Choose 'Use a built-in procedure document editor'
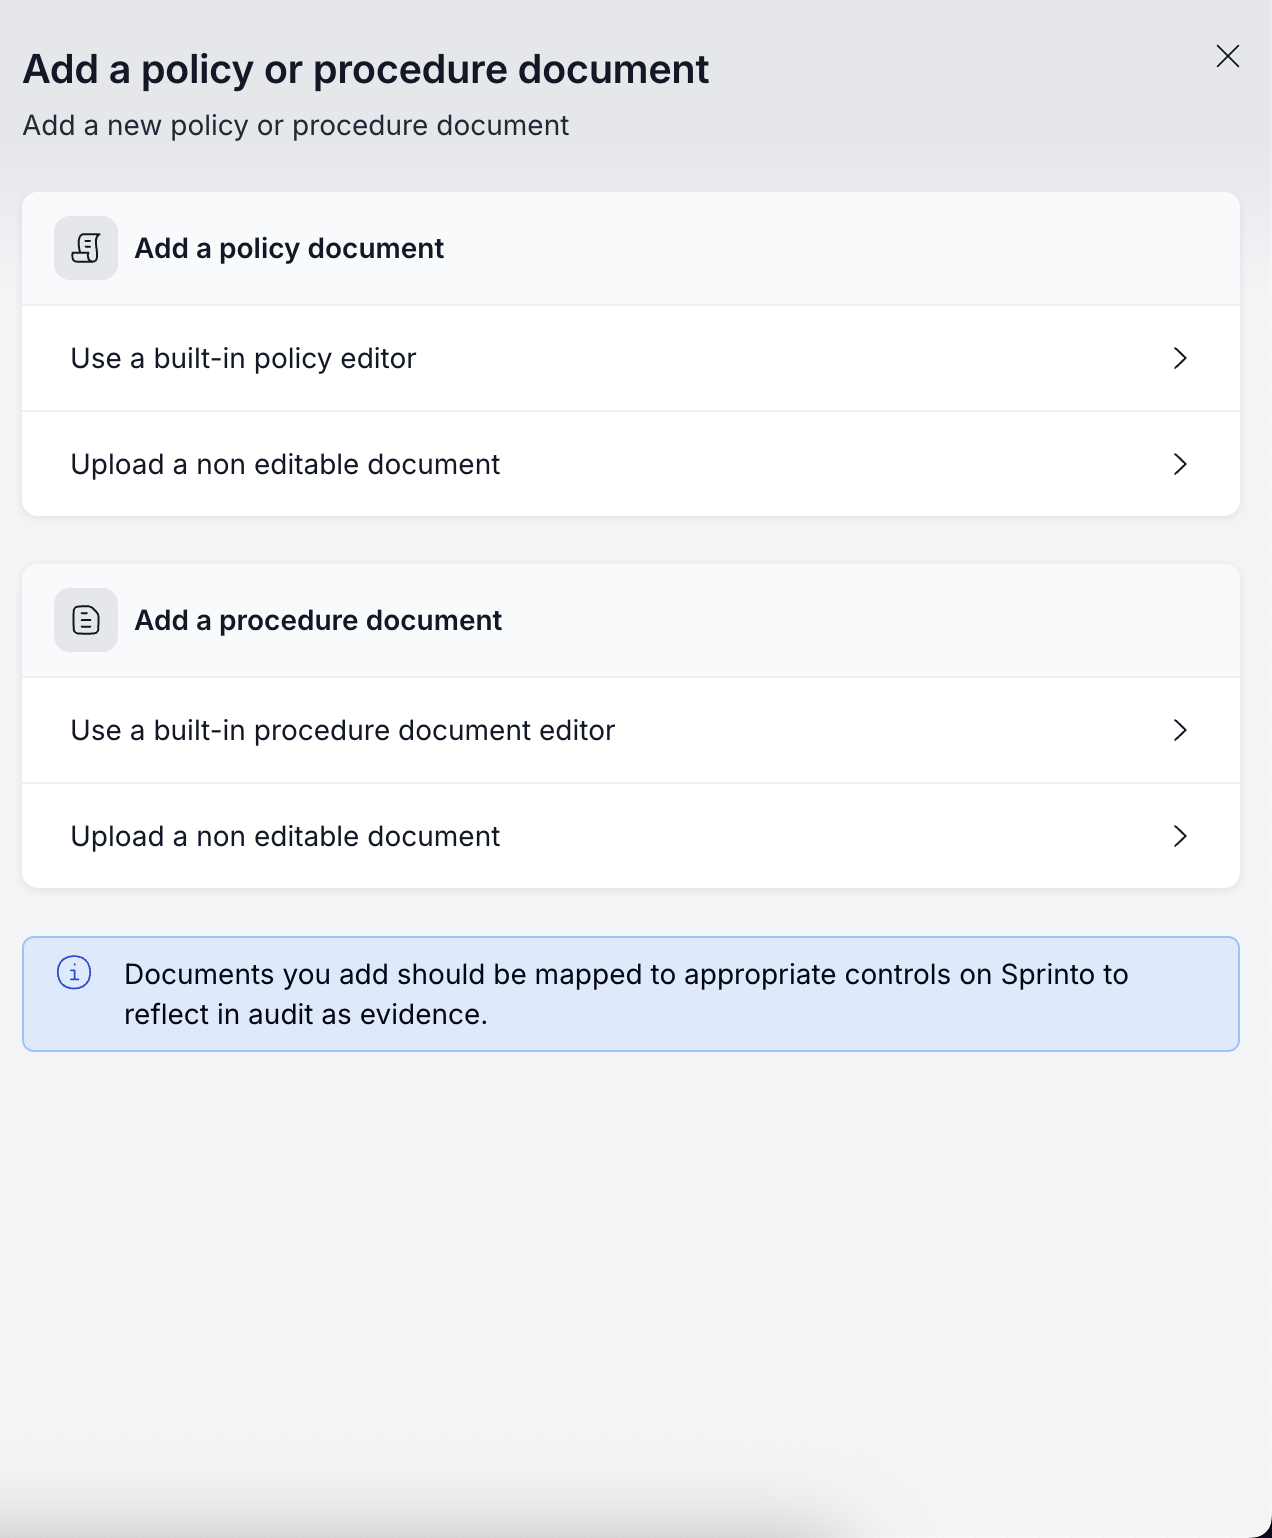 [x=342, y=730]
